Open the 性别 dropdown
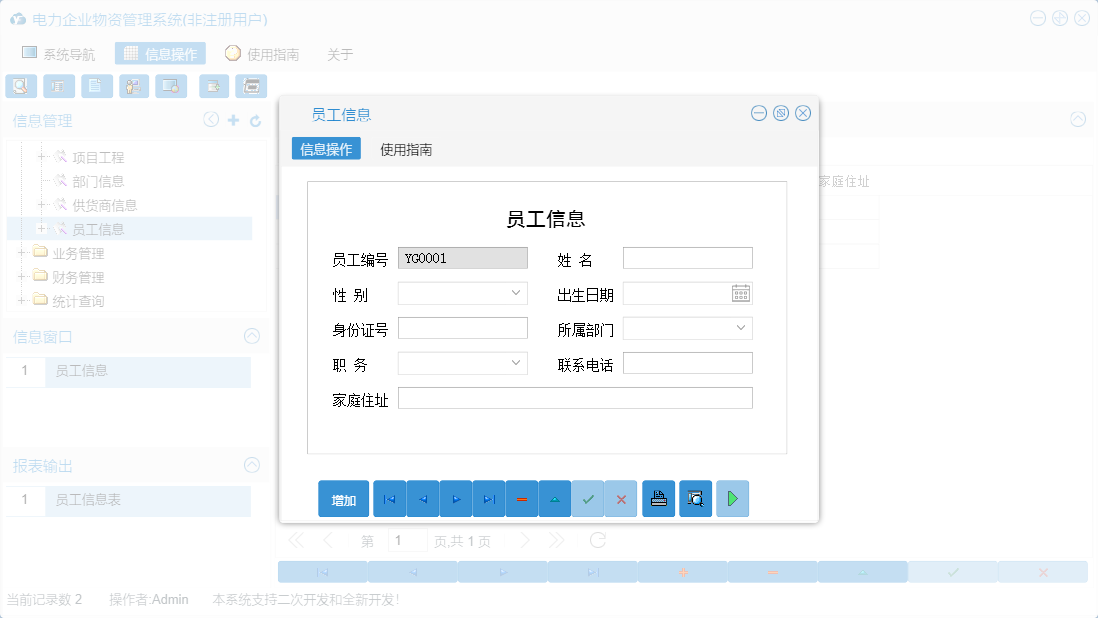 pos(517,293)
